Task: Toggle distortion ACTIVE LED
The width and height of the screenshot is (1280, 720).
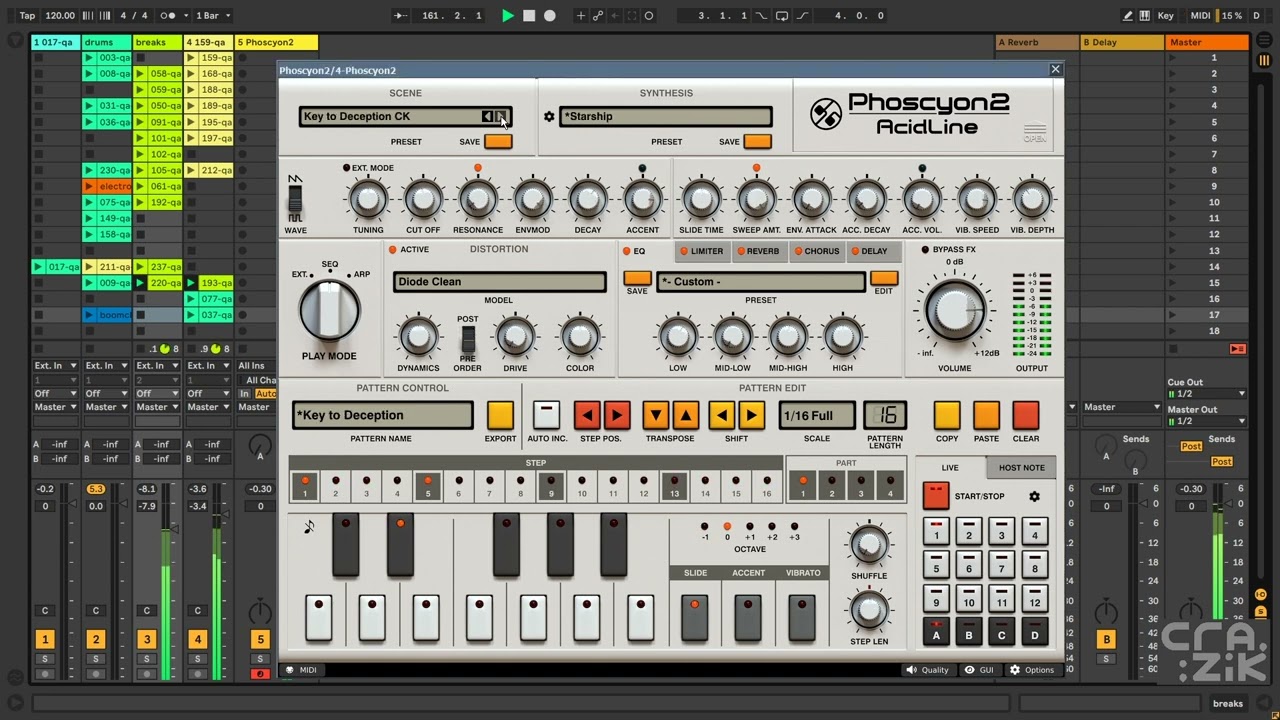Action: tap(392, 250)
